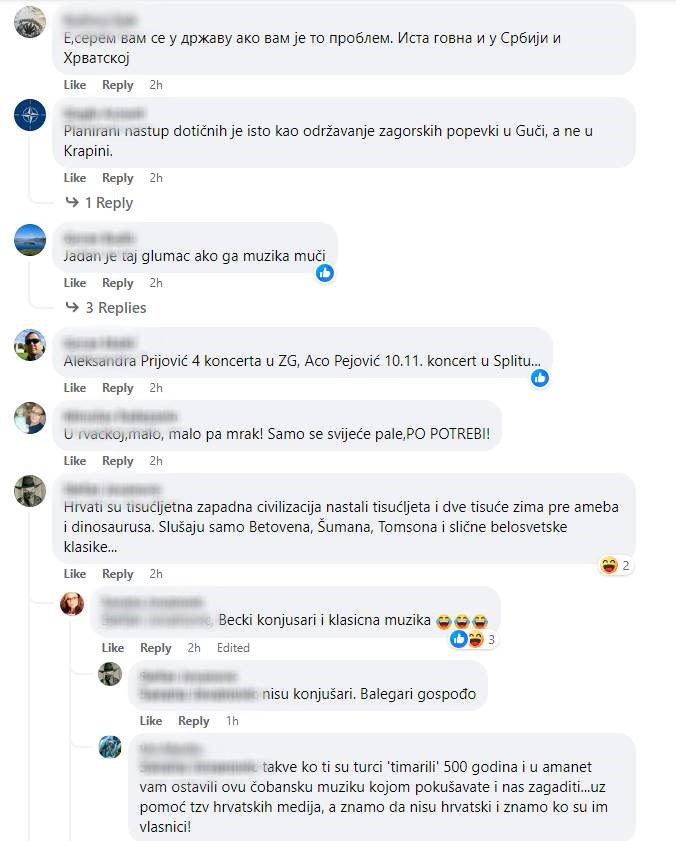This screenshot has width=676, height=841.
Task: Click the 2h timestamp on the Hrvati tisućljetna comment
Action: tap(156, 574)
